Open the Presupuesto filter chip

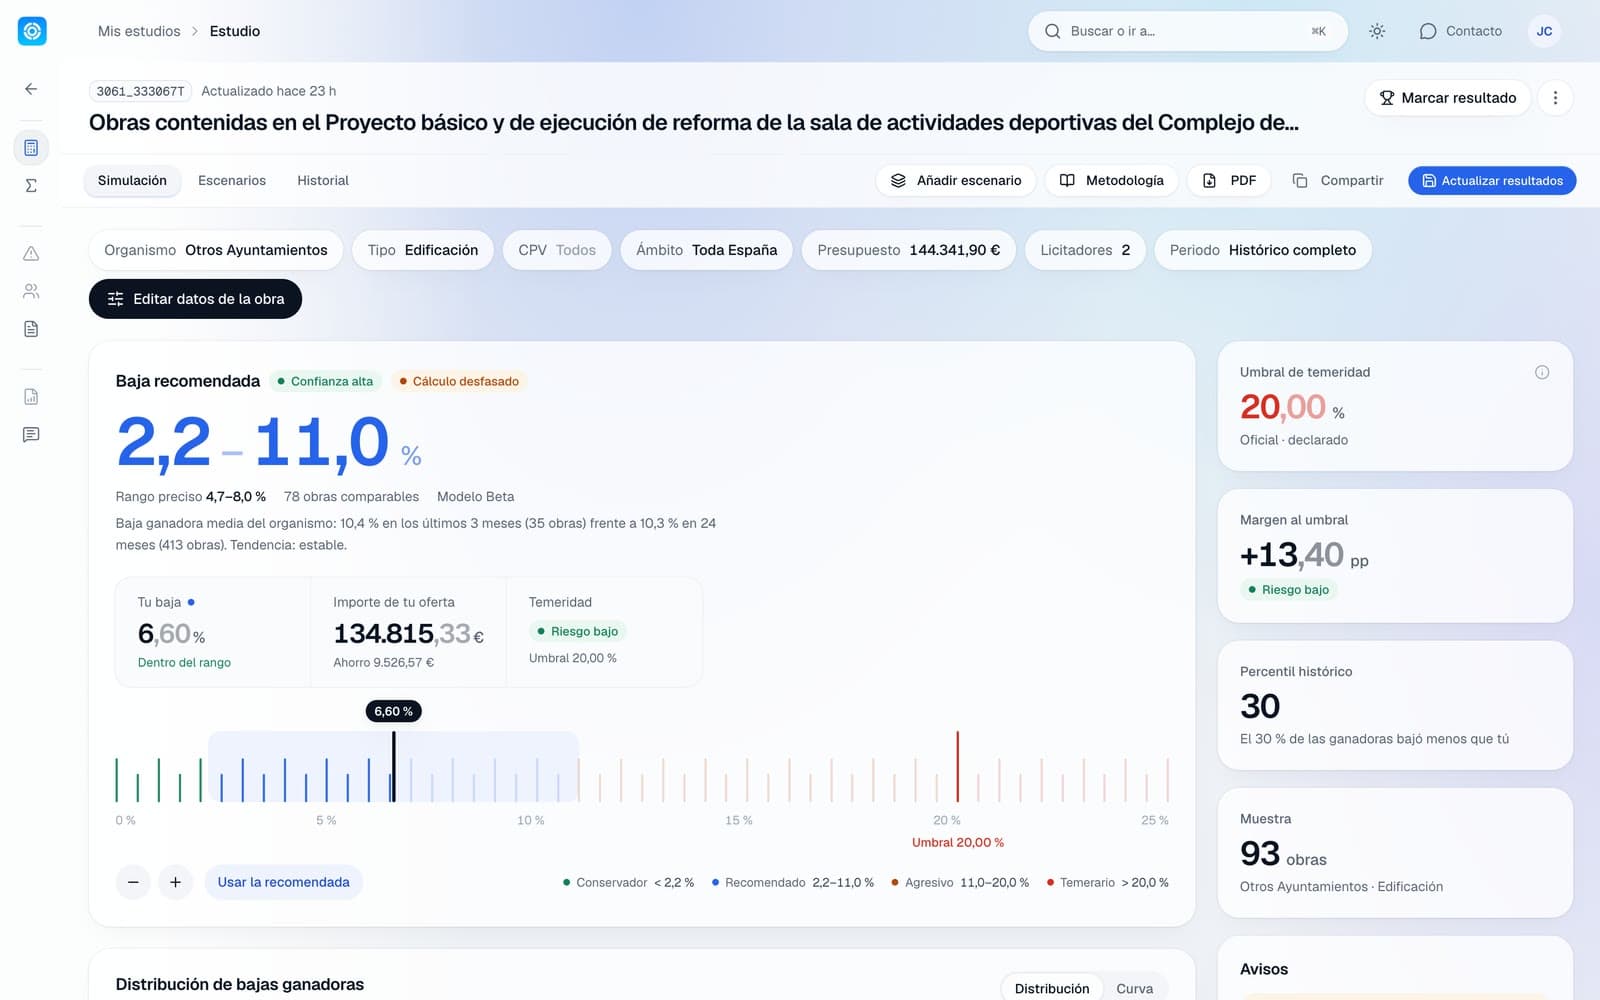click(x=909, y=250)
